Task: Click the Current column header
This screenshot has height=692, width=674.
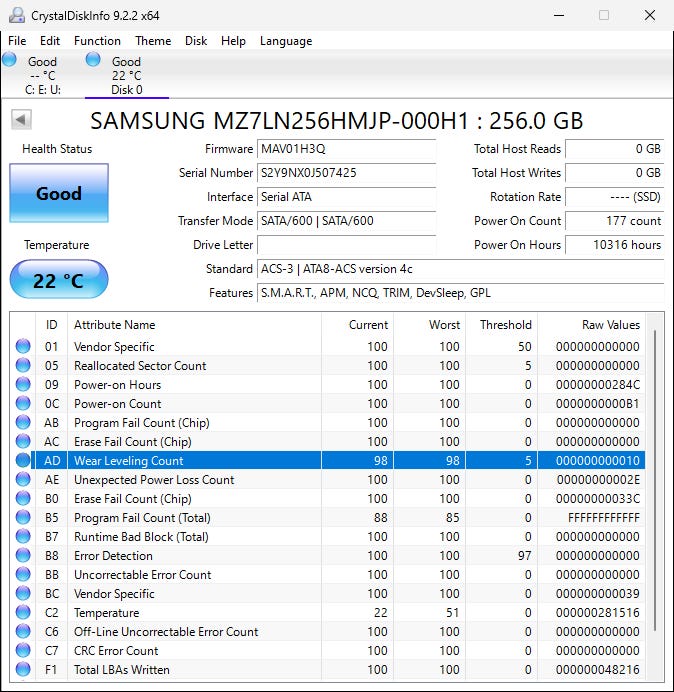Action: (x=357, y=325)
